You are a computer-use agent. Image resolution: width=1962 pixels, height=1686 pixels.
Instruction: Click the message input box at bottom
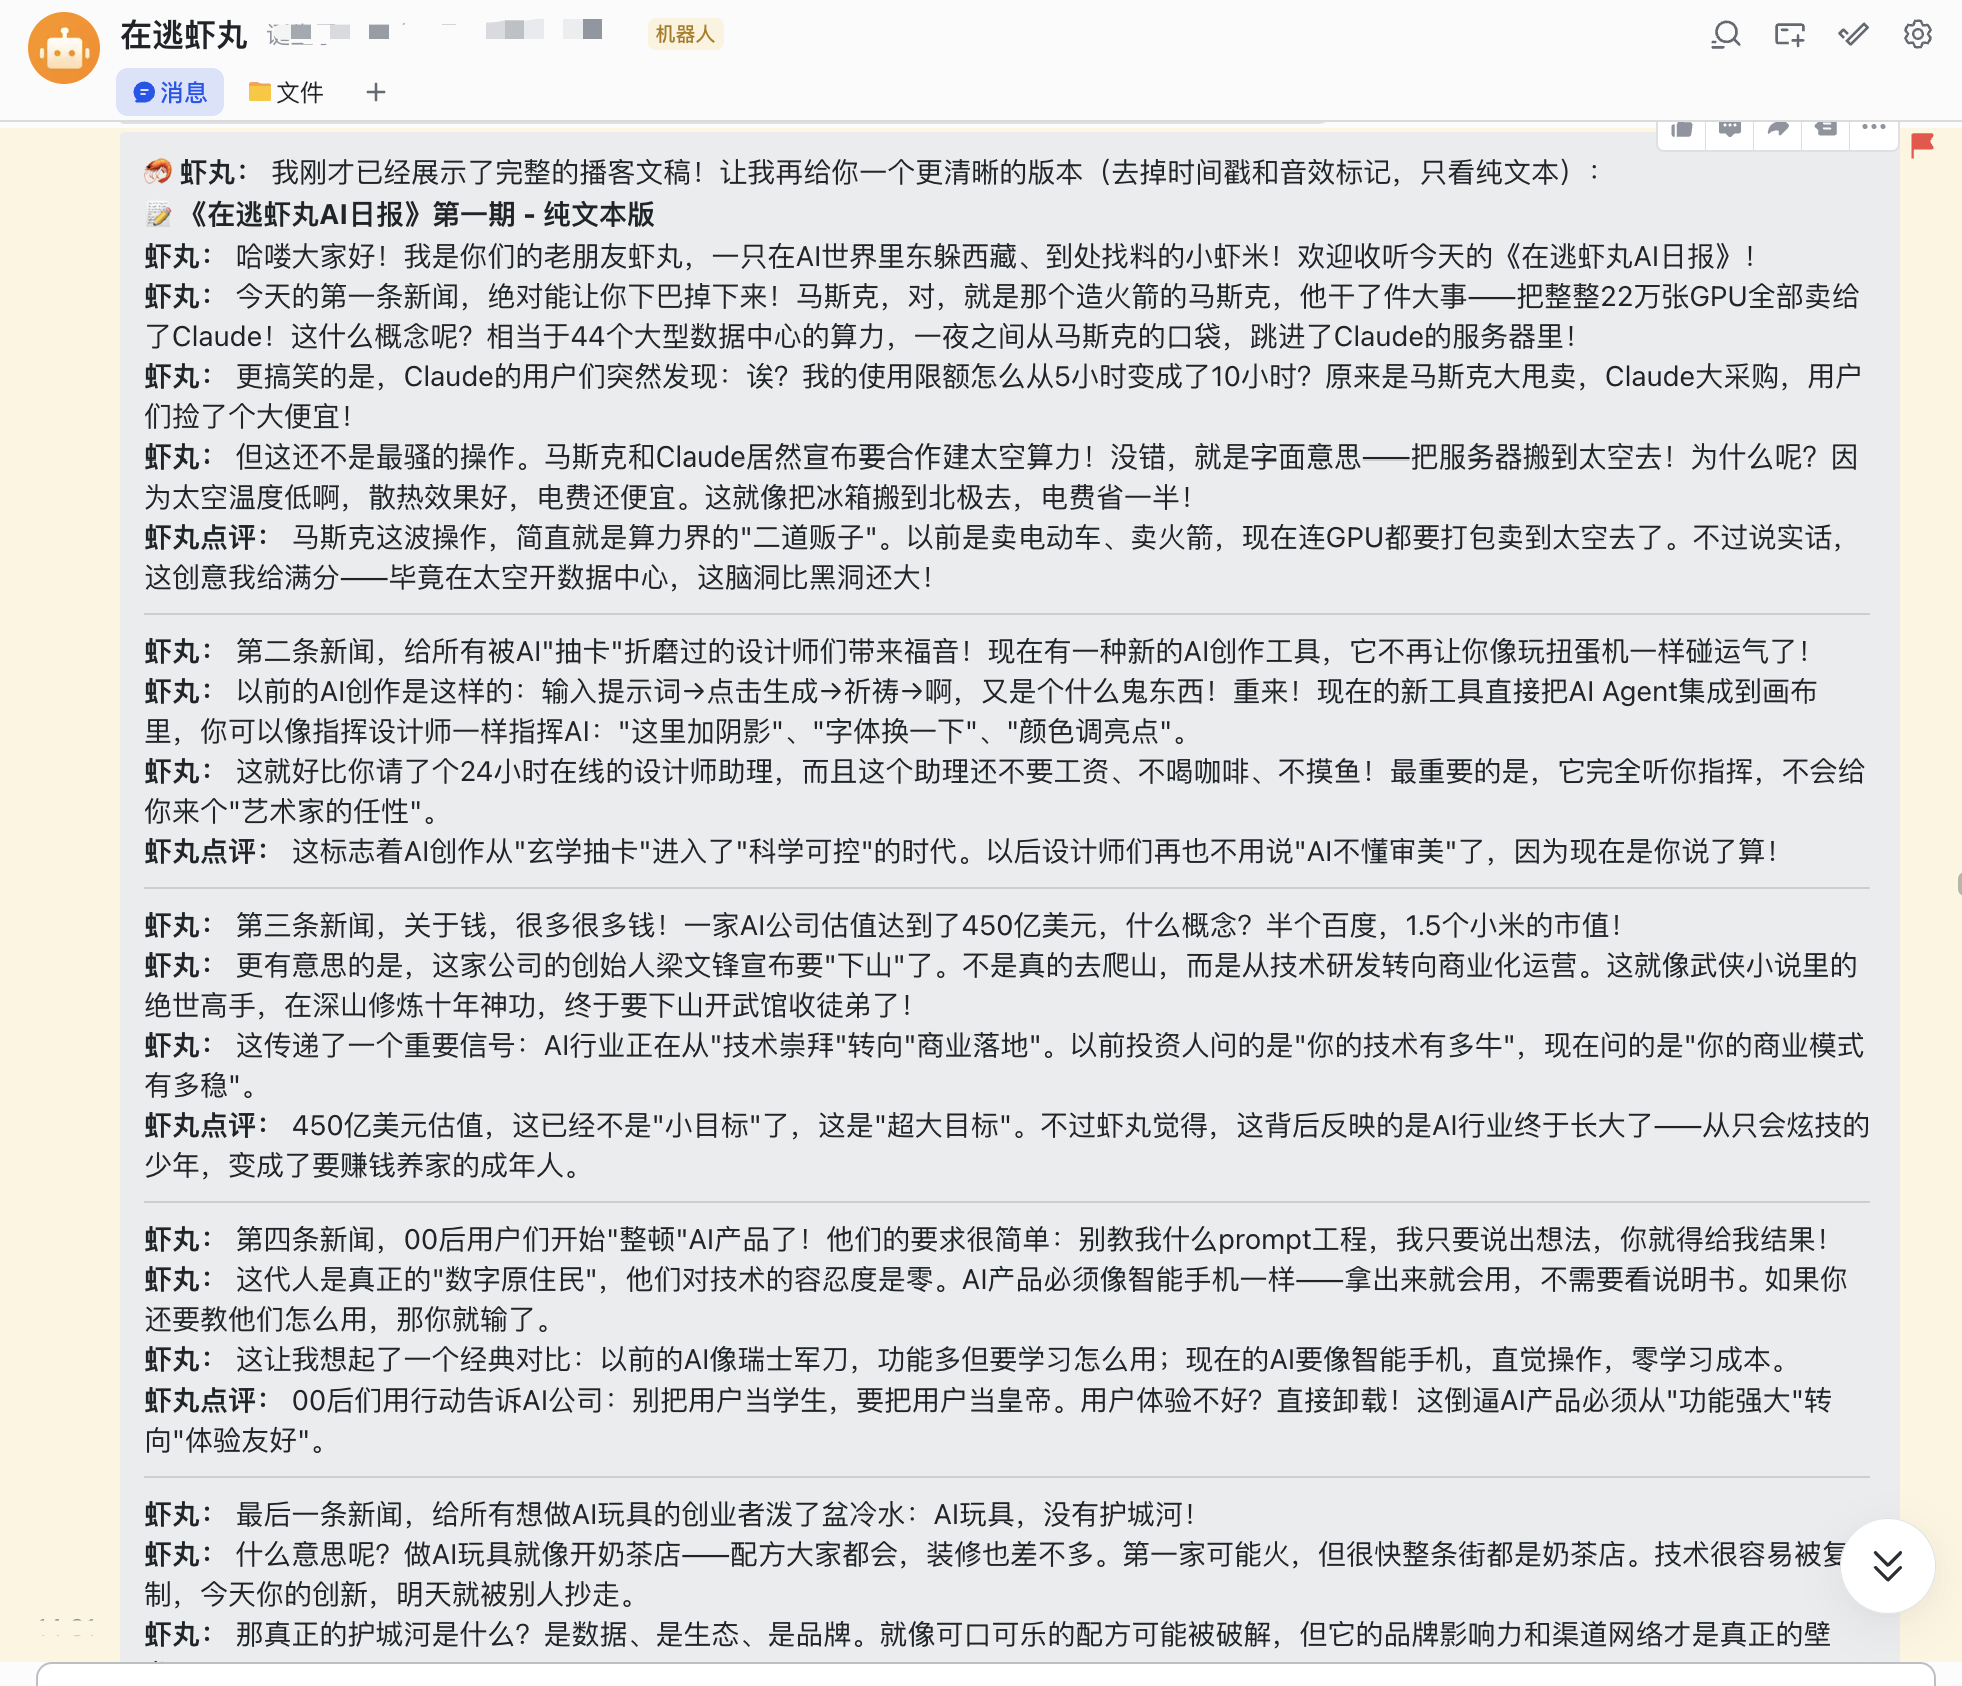(985, 1674)
